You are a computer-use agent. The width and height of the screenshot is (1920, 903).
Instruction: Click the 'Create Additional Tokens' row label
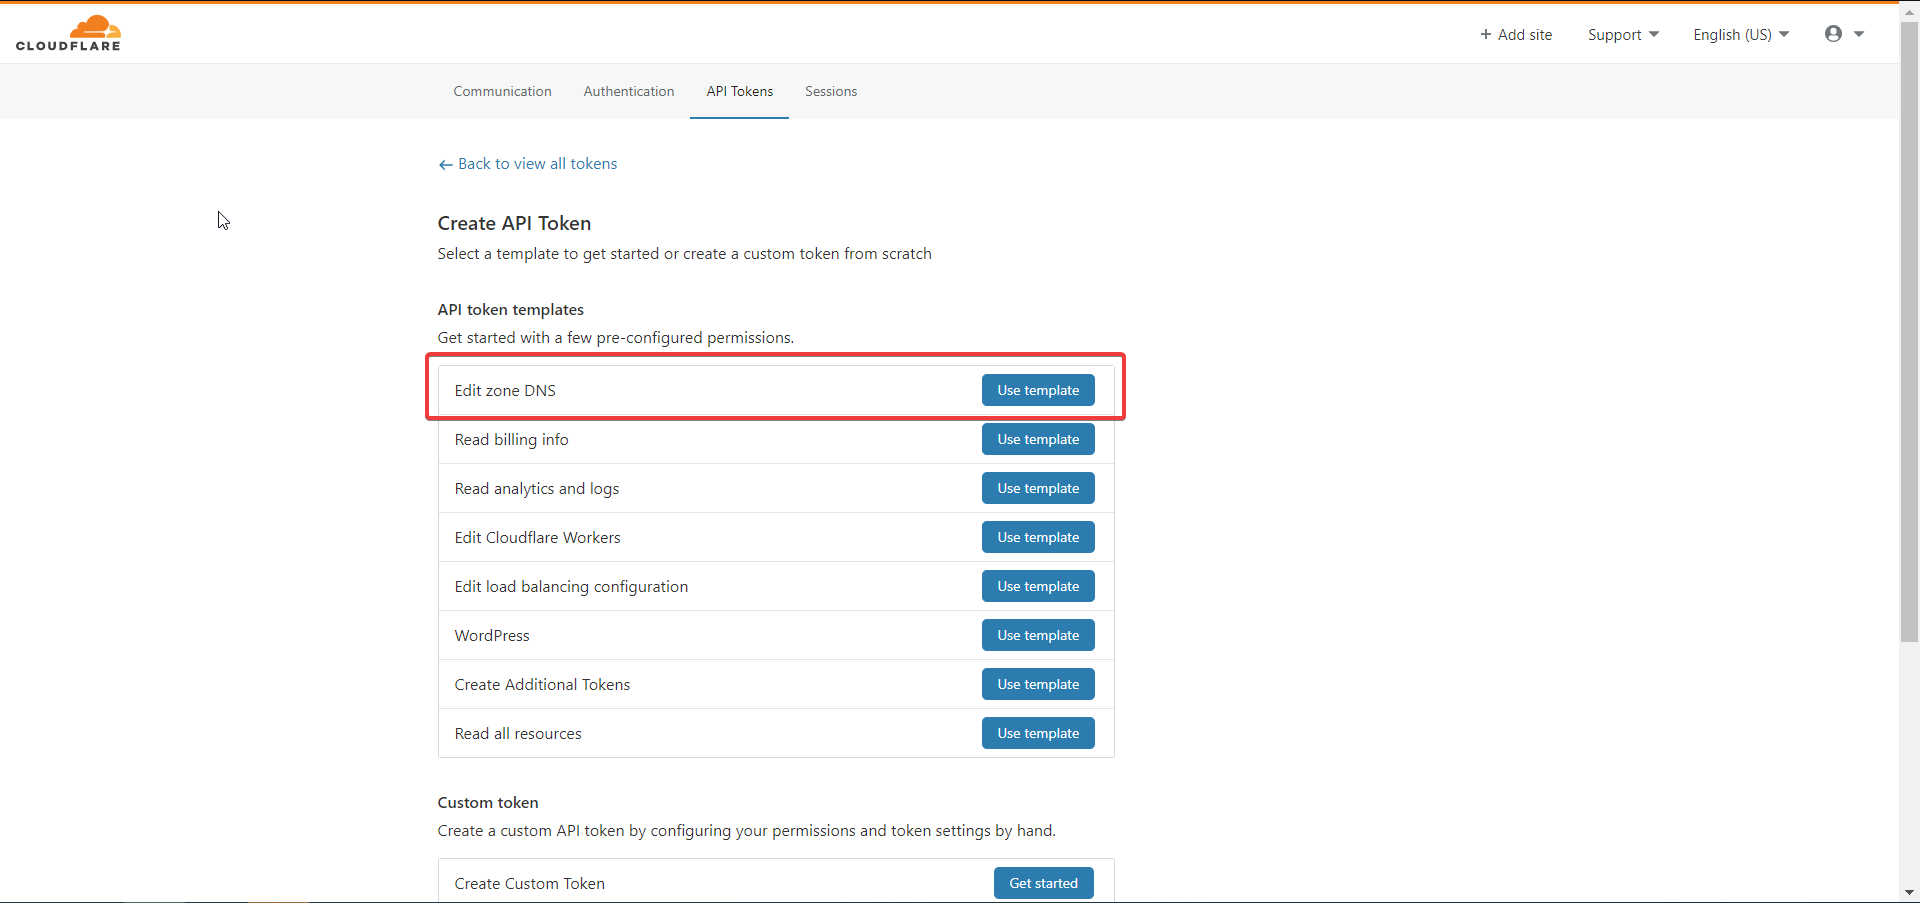pos(542,684)
